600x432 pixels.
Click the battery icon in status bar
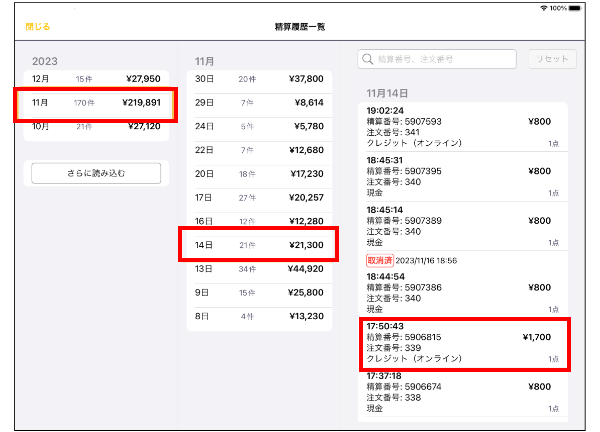point(584,7)
